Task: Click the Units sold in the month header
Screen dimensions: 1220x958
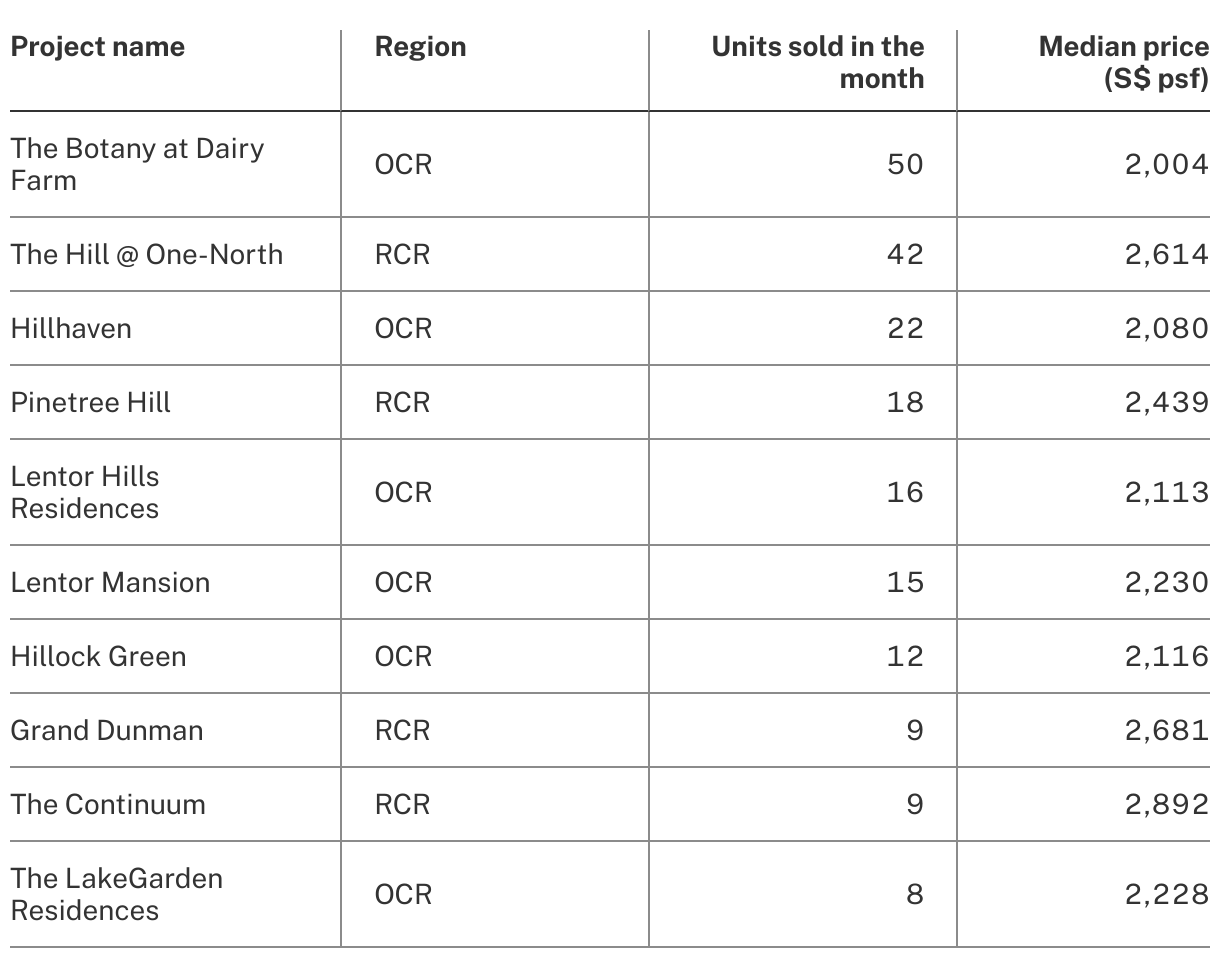Action: (x=817, y=62)
